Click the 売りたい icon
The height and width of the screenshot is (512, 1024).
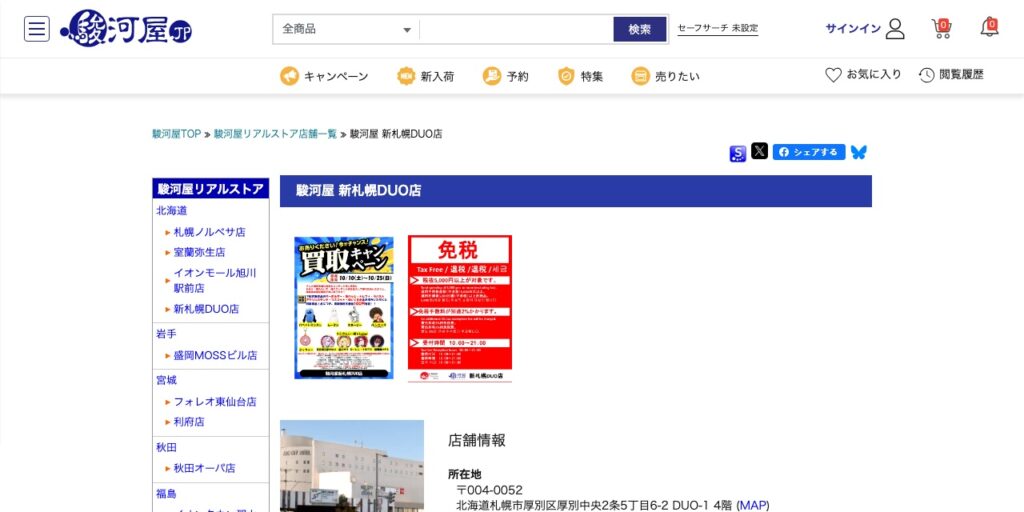(641, 76)
